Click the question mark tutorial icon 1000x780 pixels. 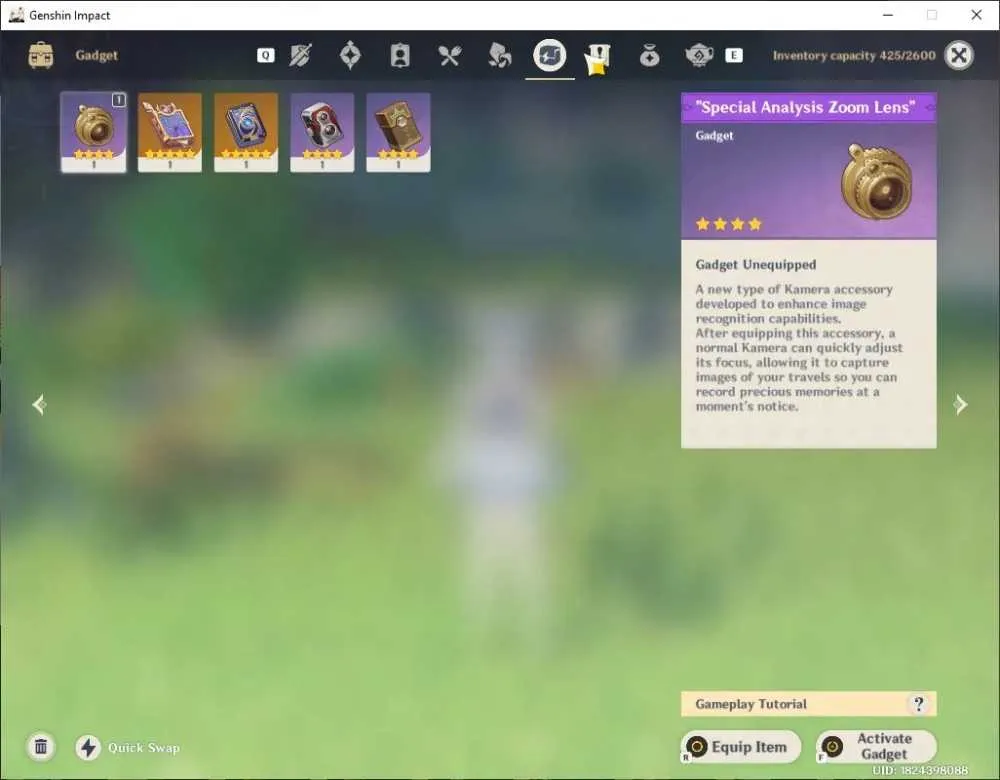(918, 704)
